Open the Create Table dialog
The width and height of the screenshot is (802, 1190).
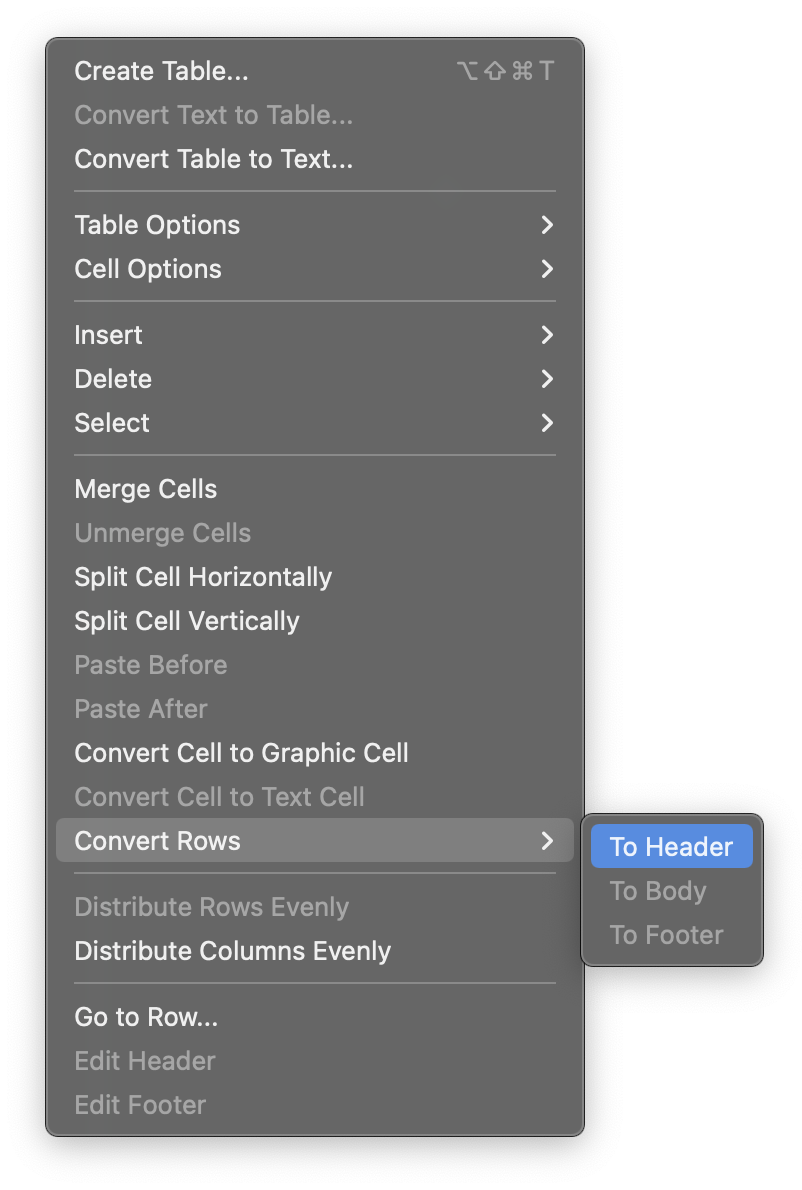coord(161,71)
